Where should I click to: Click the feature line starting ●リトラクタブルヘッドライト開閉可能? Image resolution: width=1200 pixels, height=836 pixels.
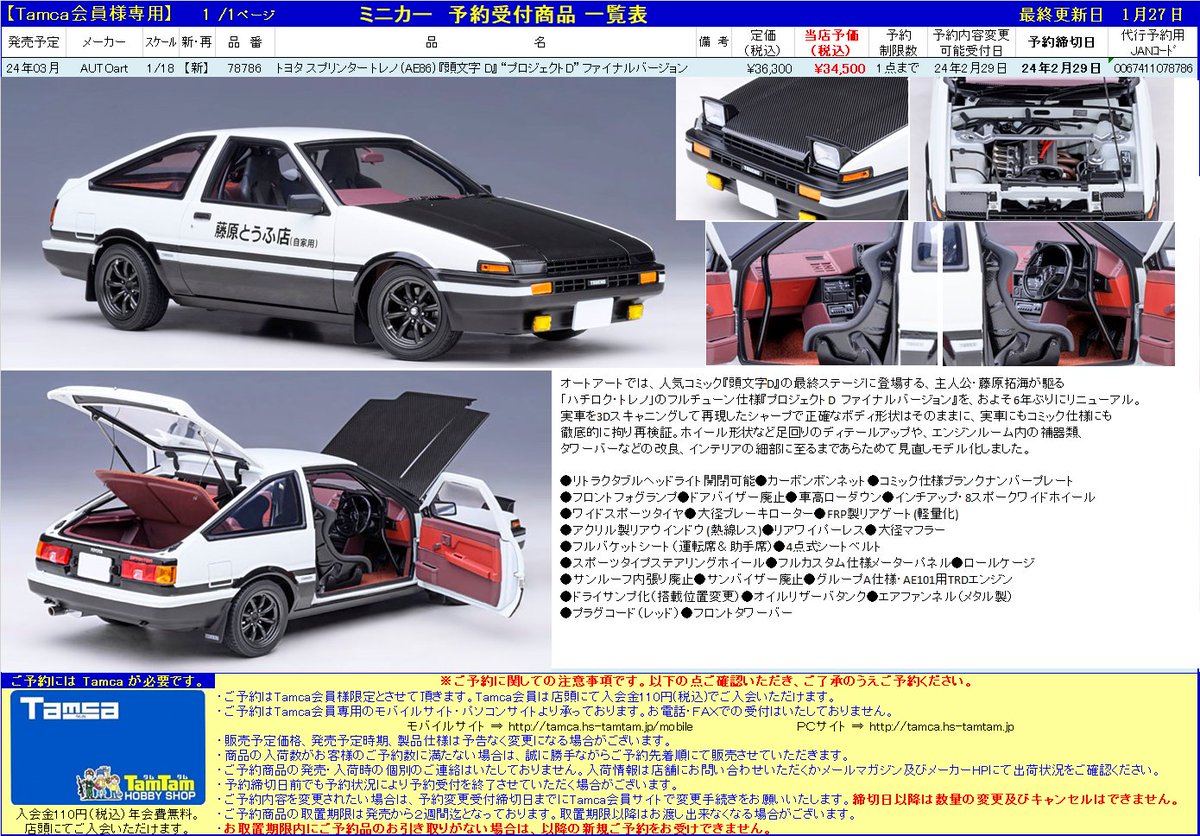[817, 481]
